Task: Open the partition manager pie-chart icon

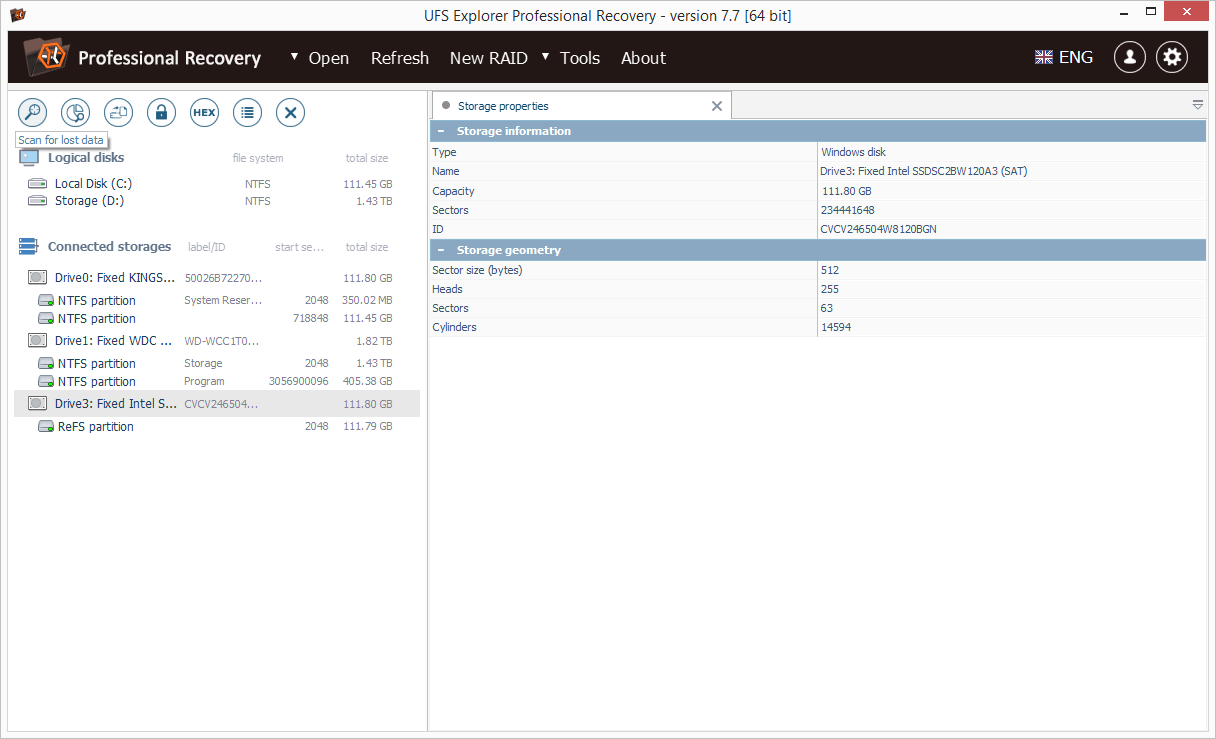Action: [x=76, y=113]
